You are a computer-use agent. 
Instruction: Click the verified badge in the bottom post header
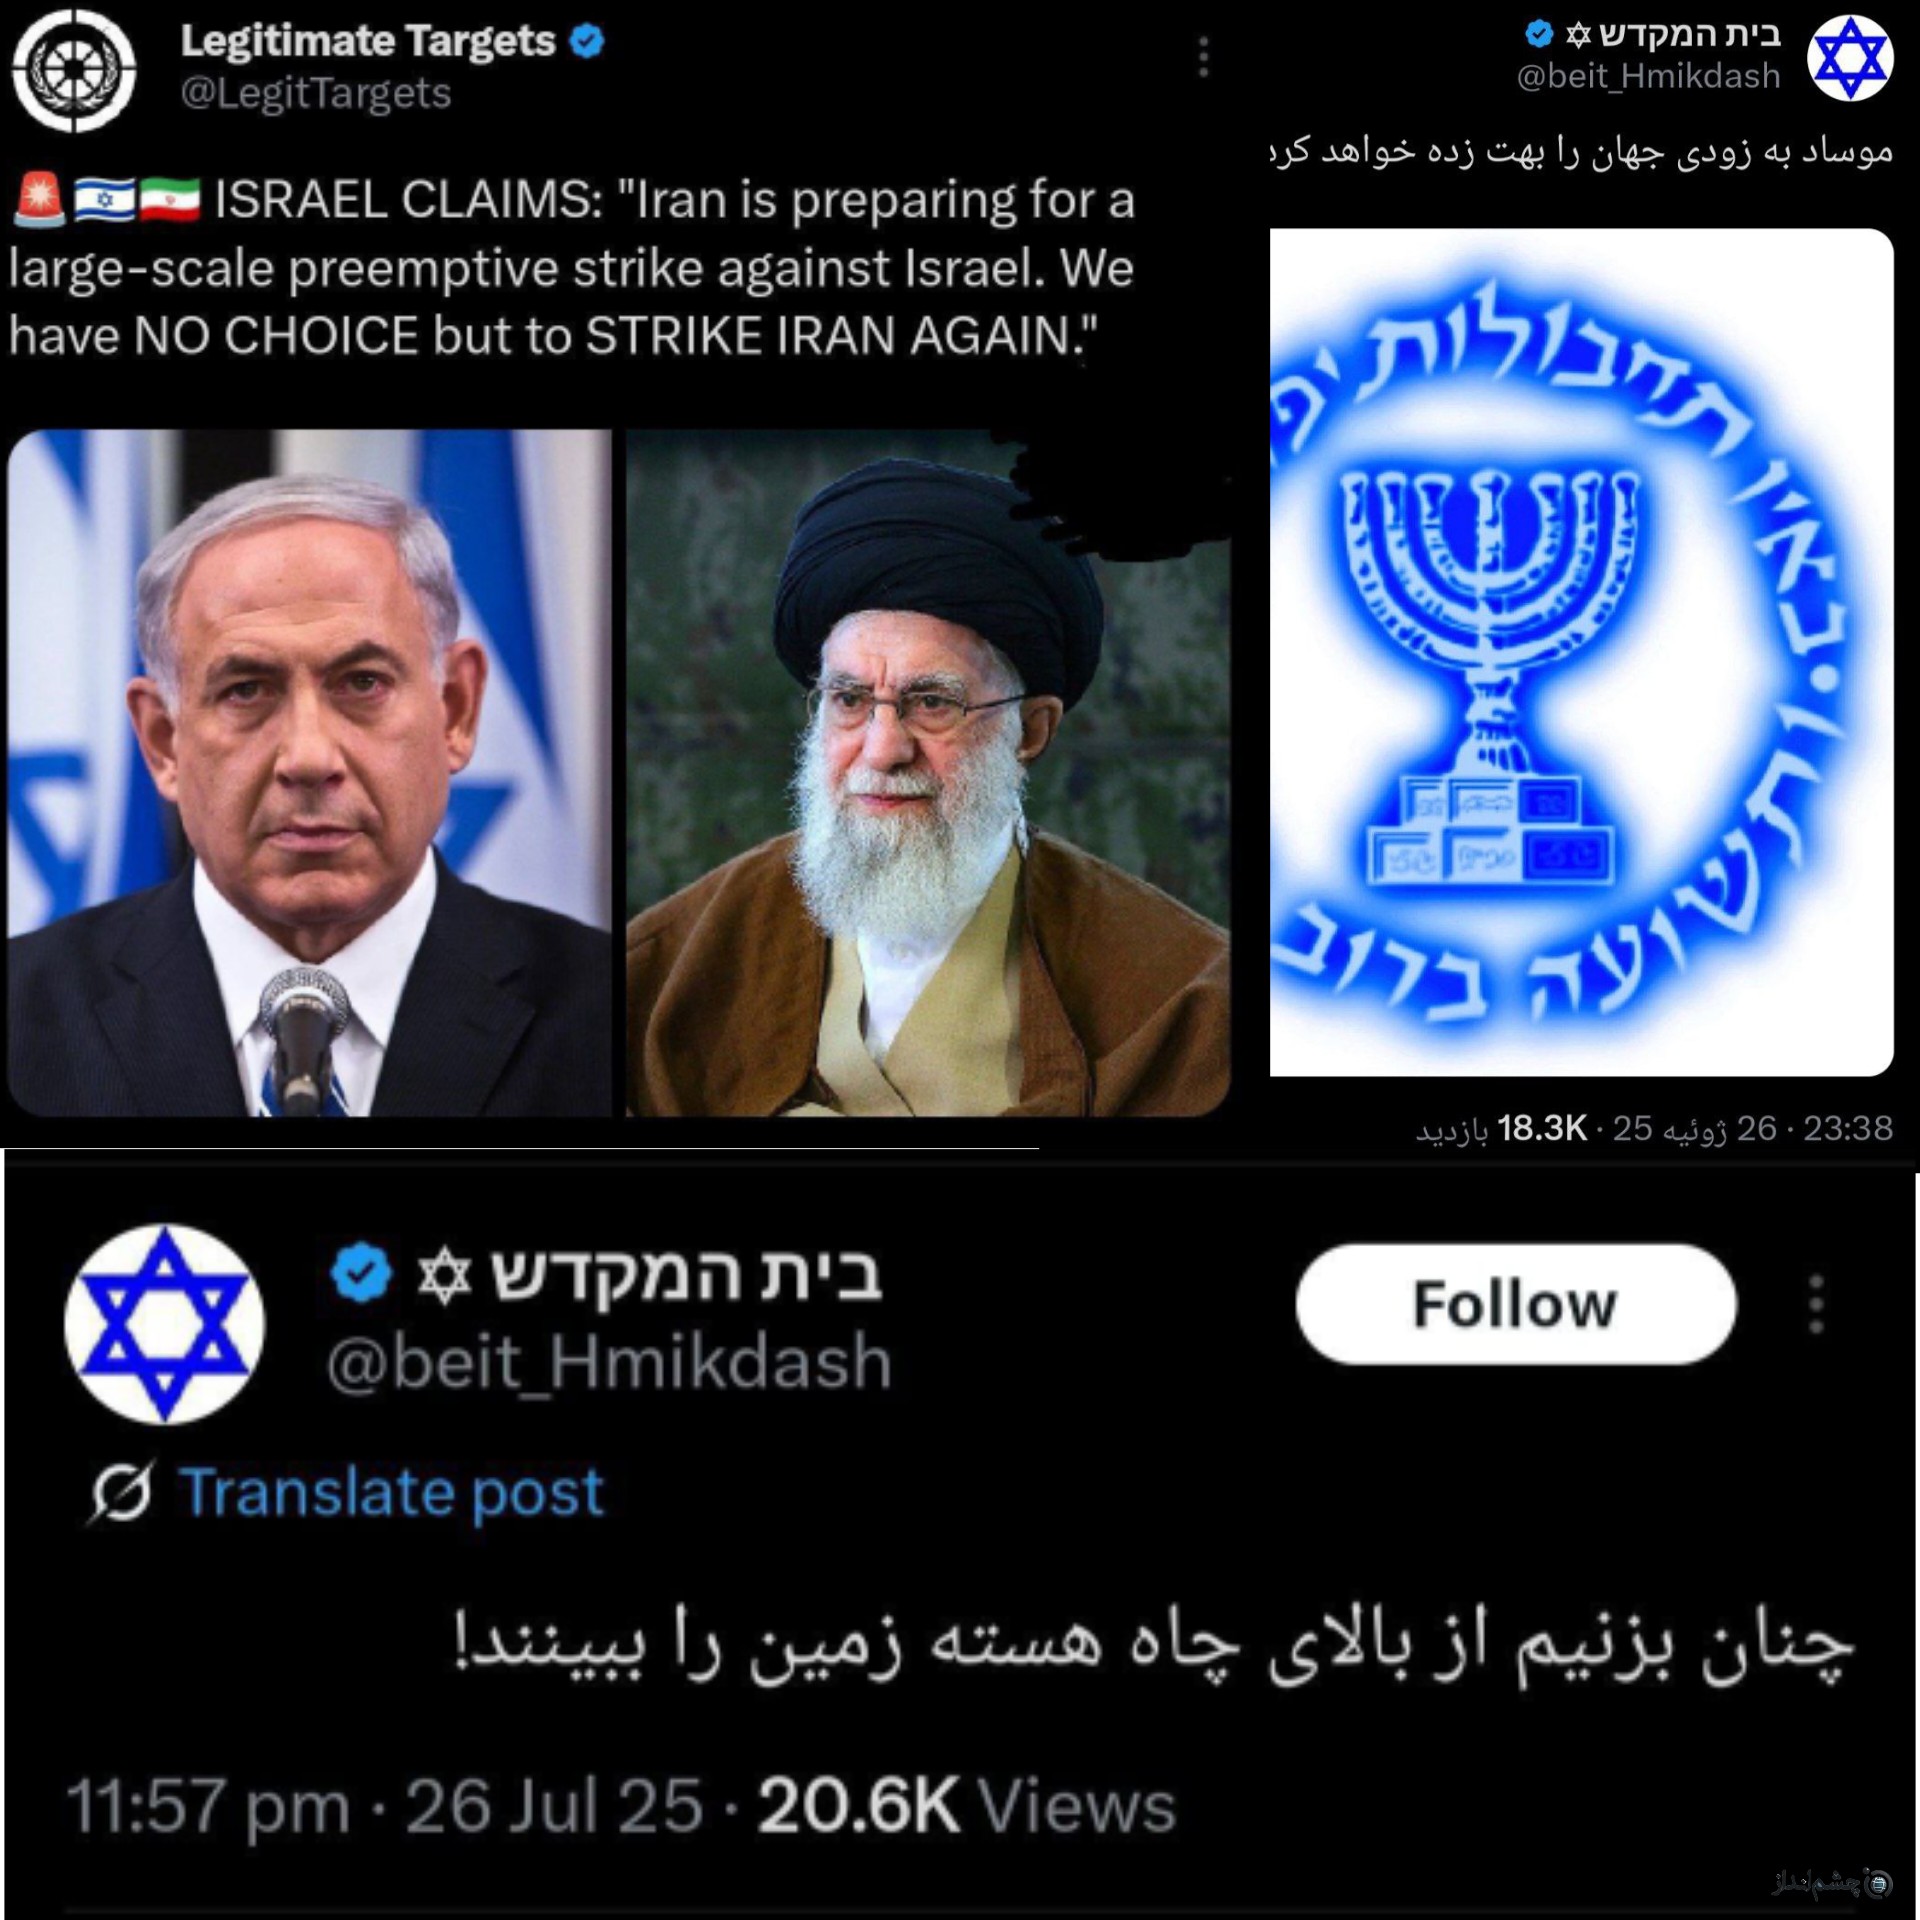pos(360,1274)
